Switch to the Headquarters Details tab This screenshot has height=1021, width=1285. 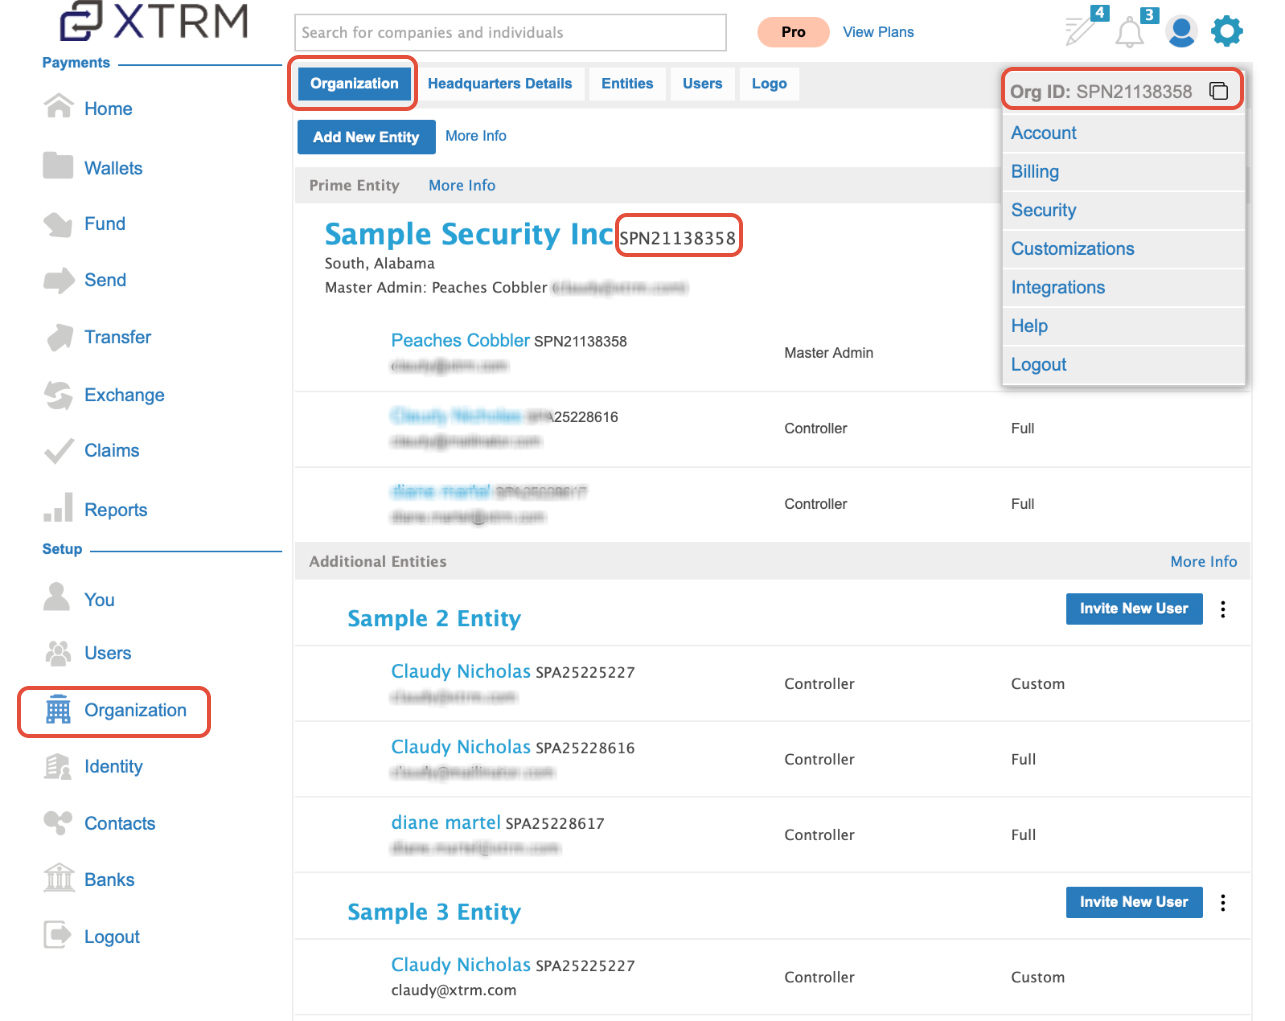[x=500, y=83]
